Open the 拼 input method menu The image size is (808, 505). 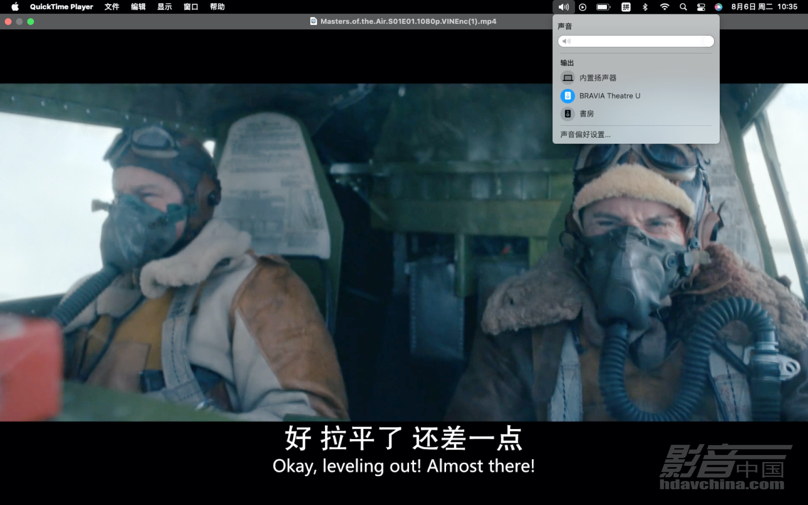point(626,7)
